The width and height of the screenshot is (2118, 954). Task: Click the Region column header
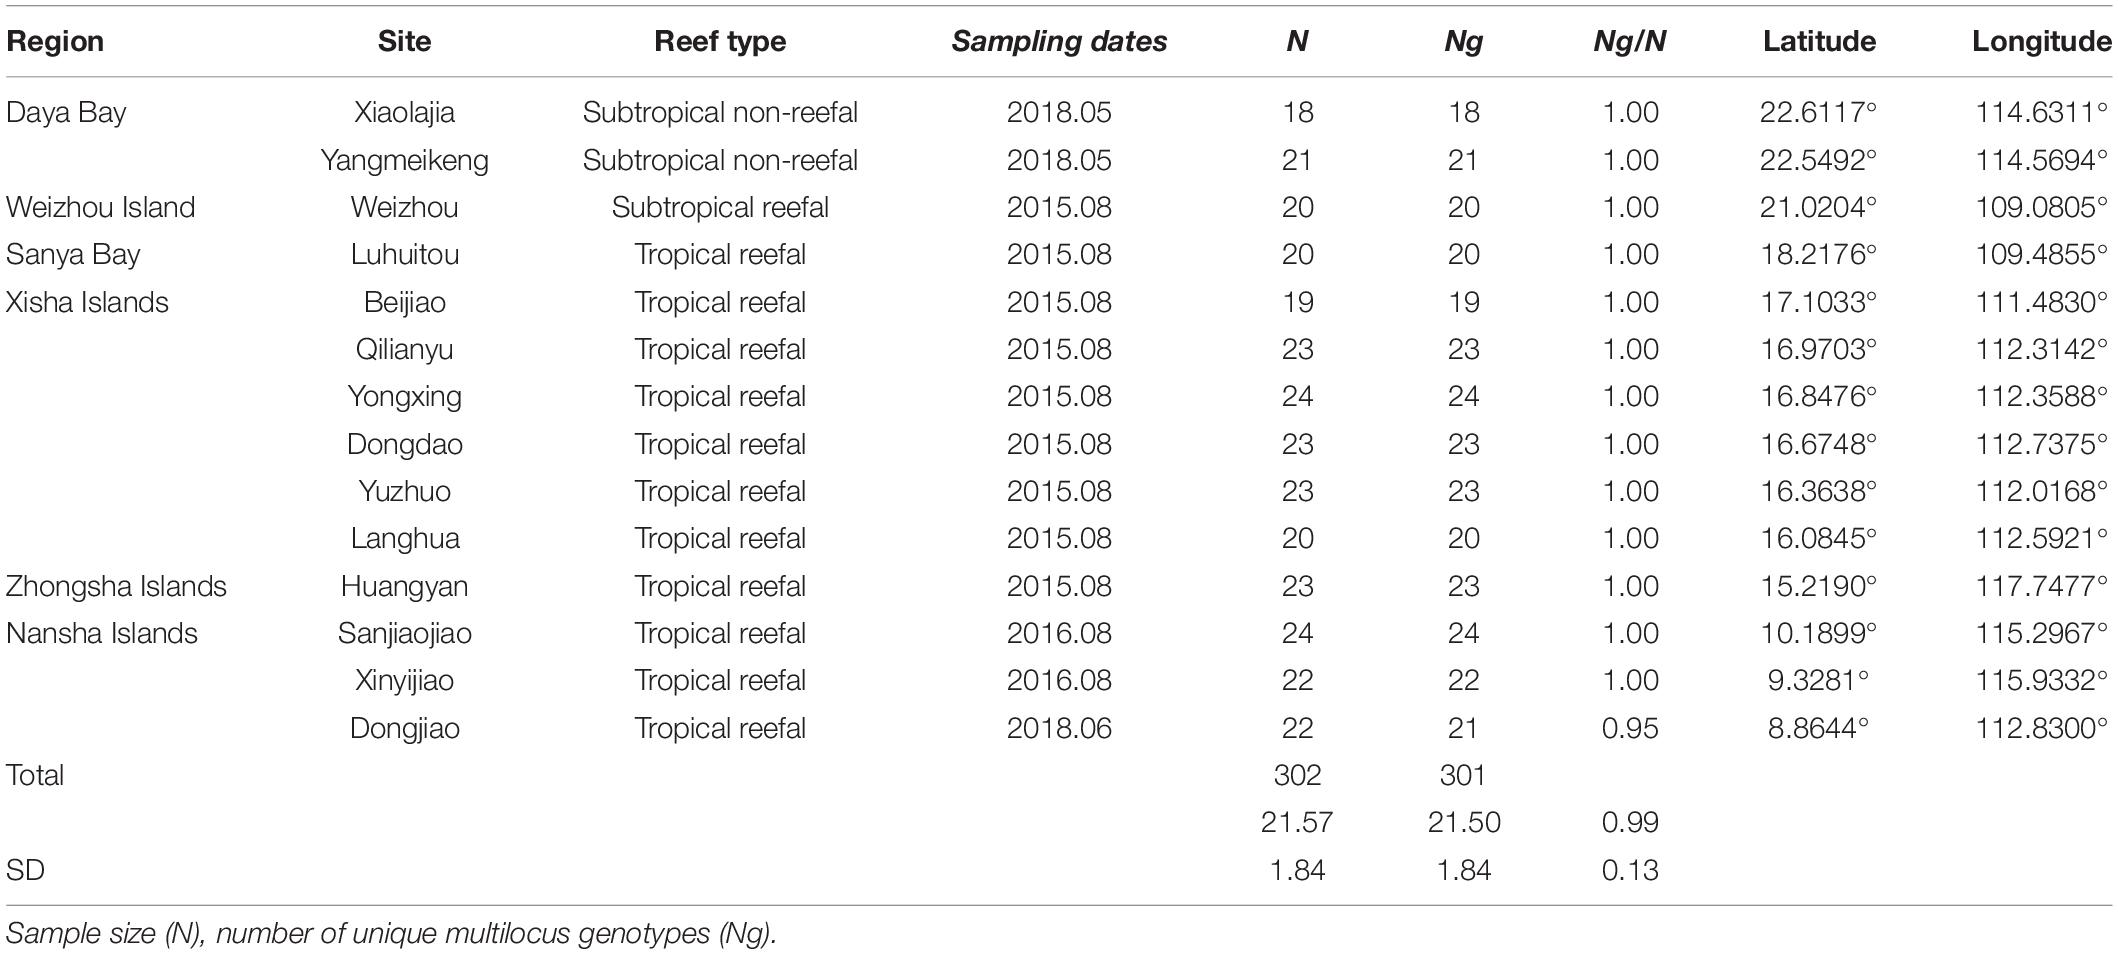pyautogui.click(x=55, y=41)
